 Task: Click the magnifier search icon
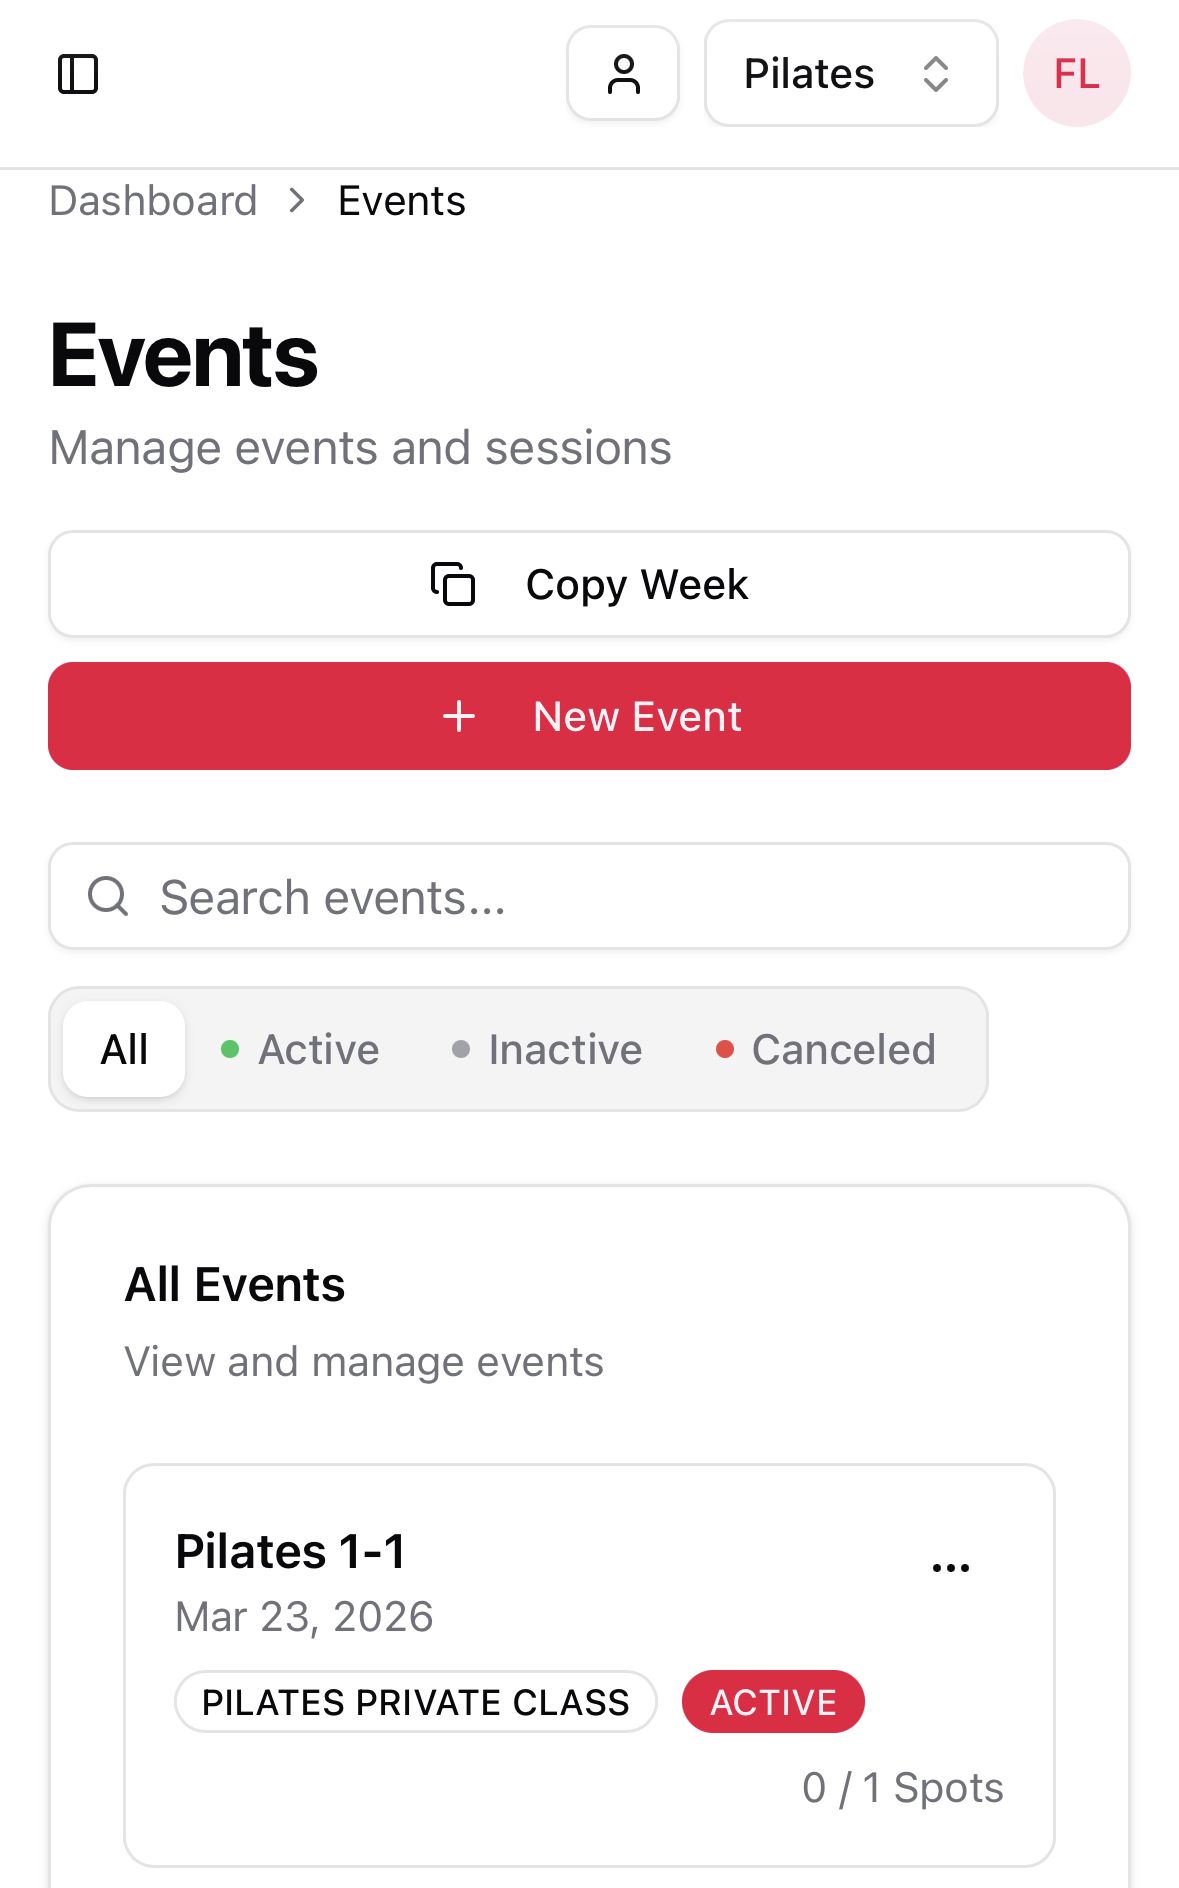[x=108, y=896]
